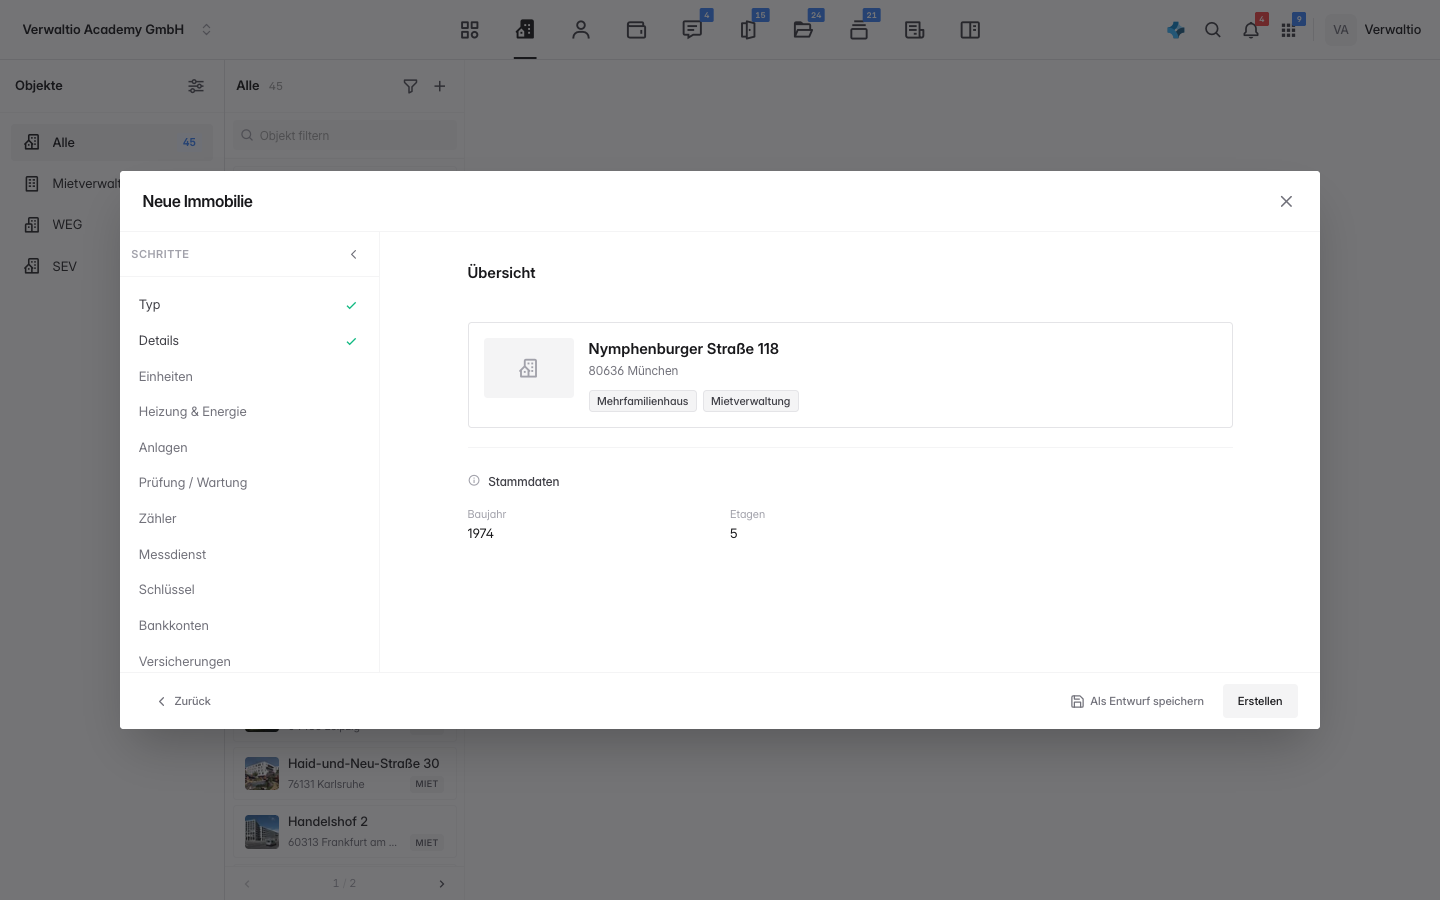
Task: Select the Schlüssel step
Action: 249,590
